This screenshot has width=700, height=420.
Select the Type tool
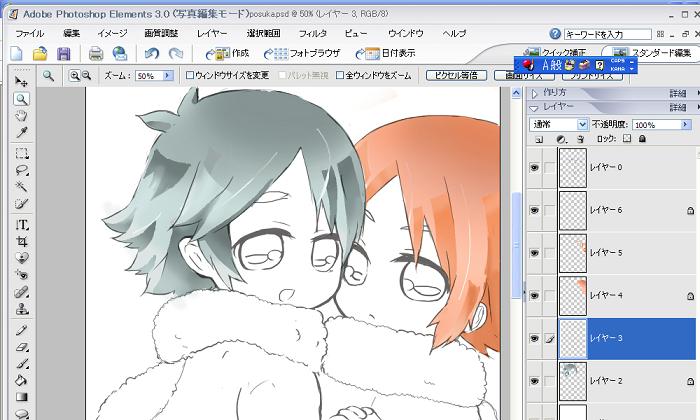click(x=21, y=225)
